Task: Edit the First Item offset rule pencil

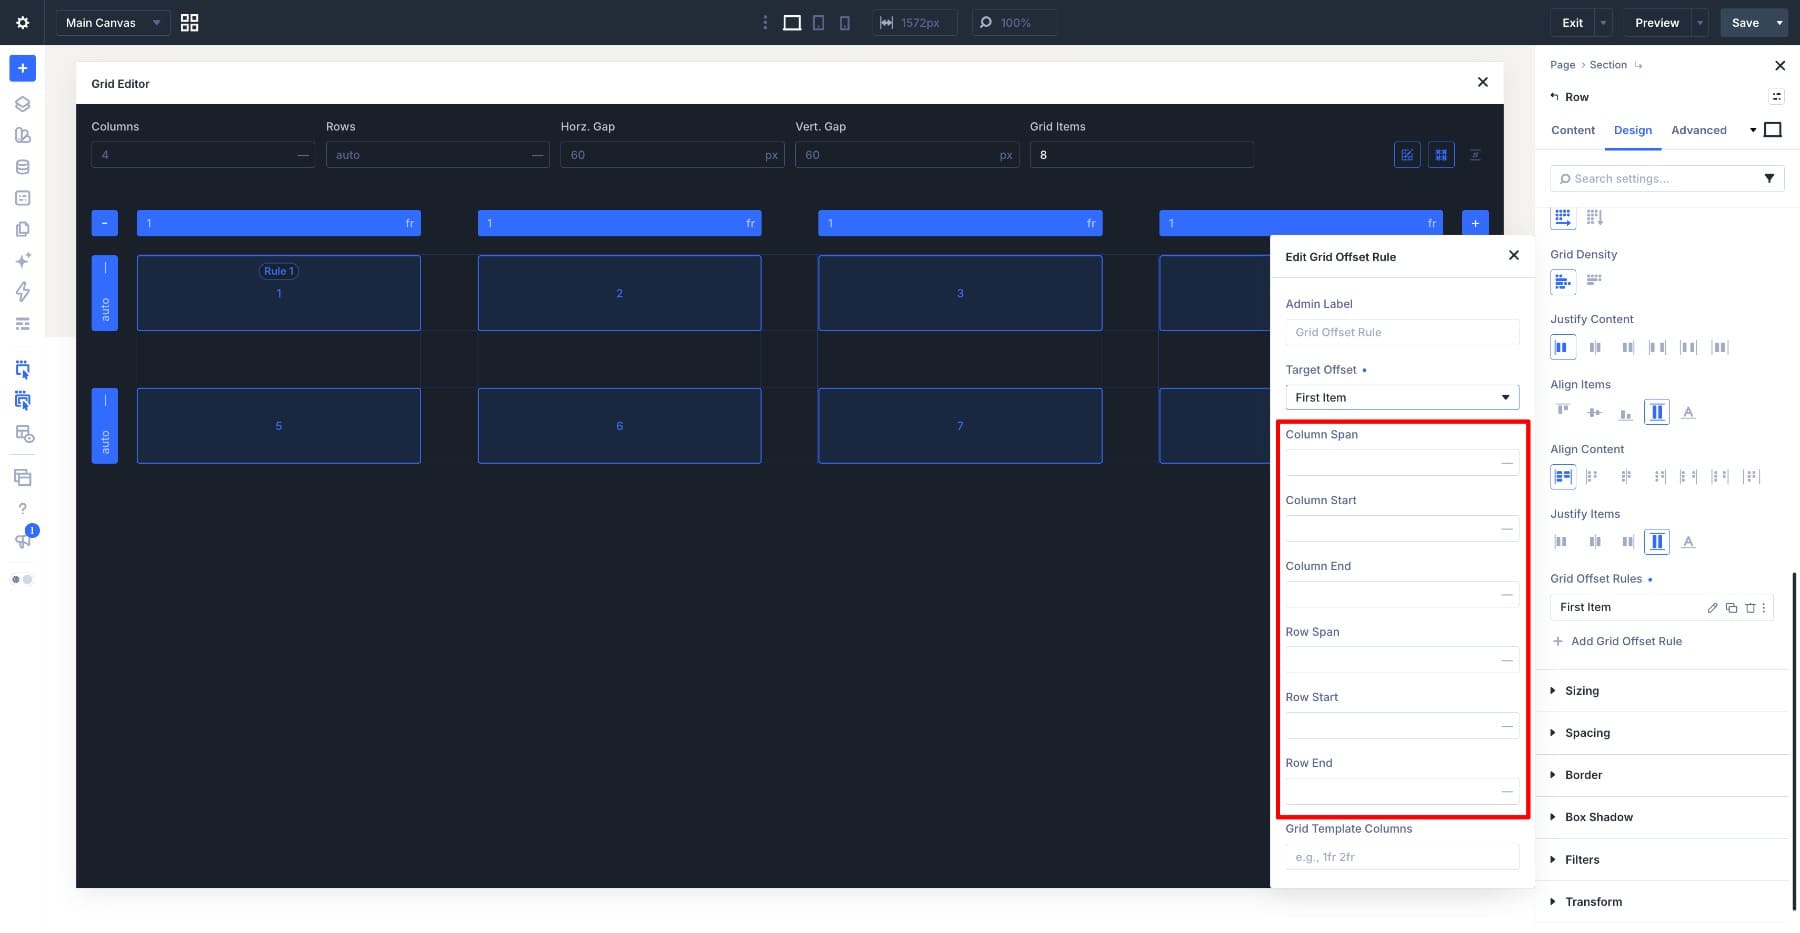Action: click(x=1712, y=608)
